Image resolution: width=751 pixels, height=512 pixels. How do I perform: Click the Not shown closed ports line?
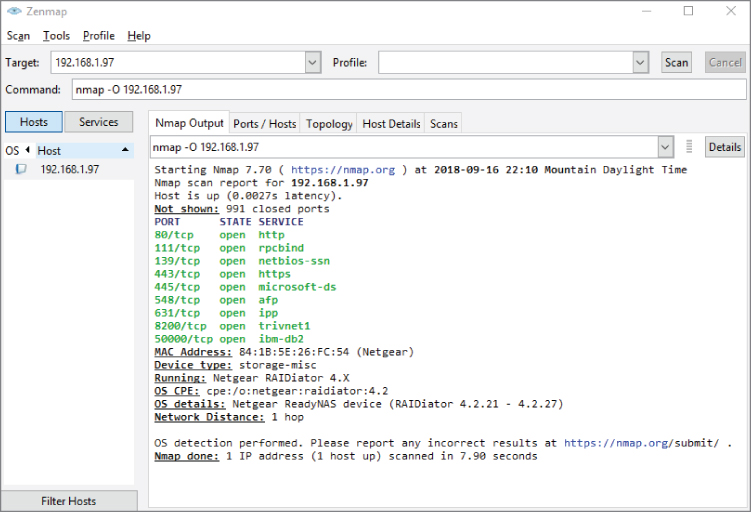[242, 209]
